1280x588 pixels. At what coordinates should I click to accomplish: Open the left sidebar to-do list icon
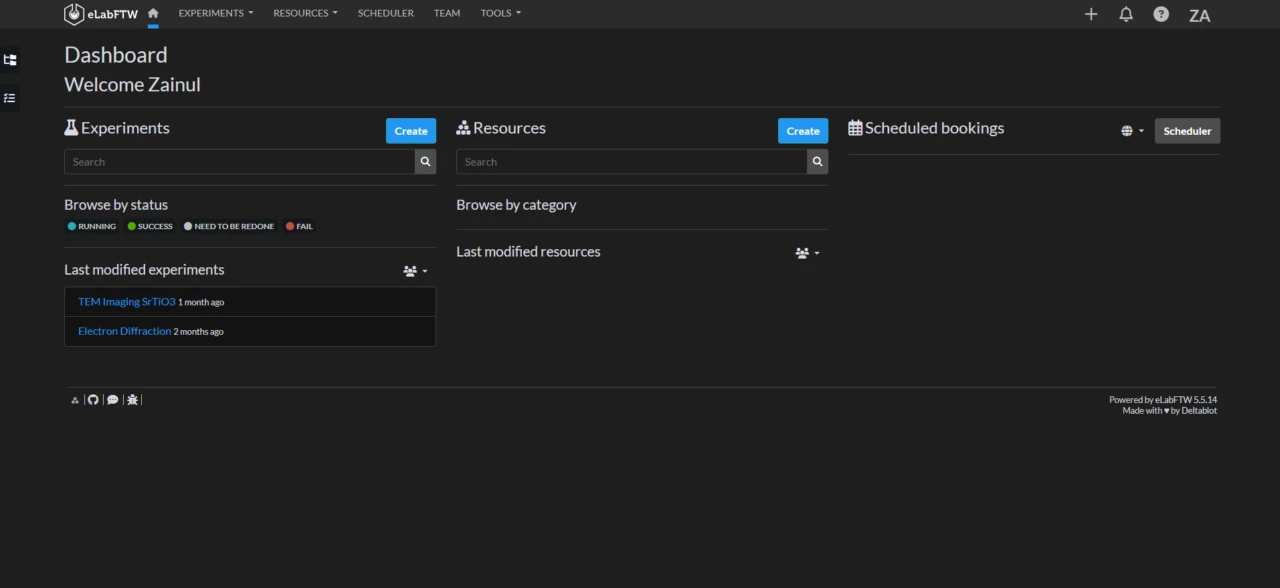[x=10, y=98]
